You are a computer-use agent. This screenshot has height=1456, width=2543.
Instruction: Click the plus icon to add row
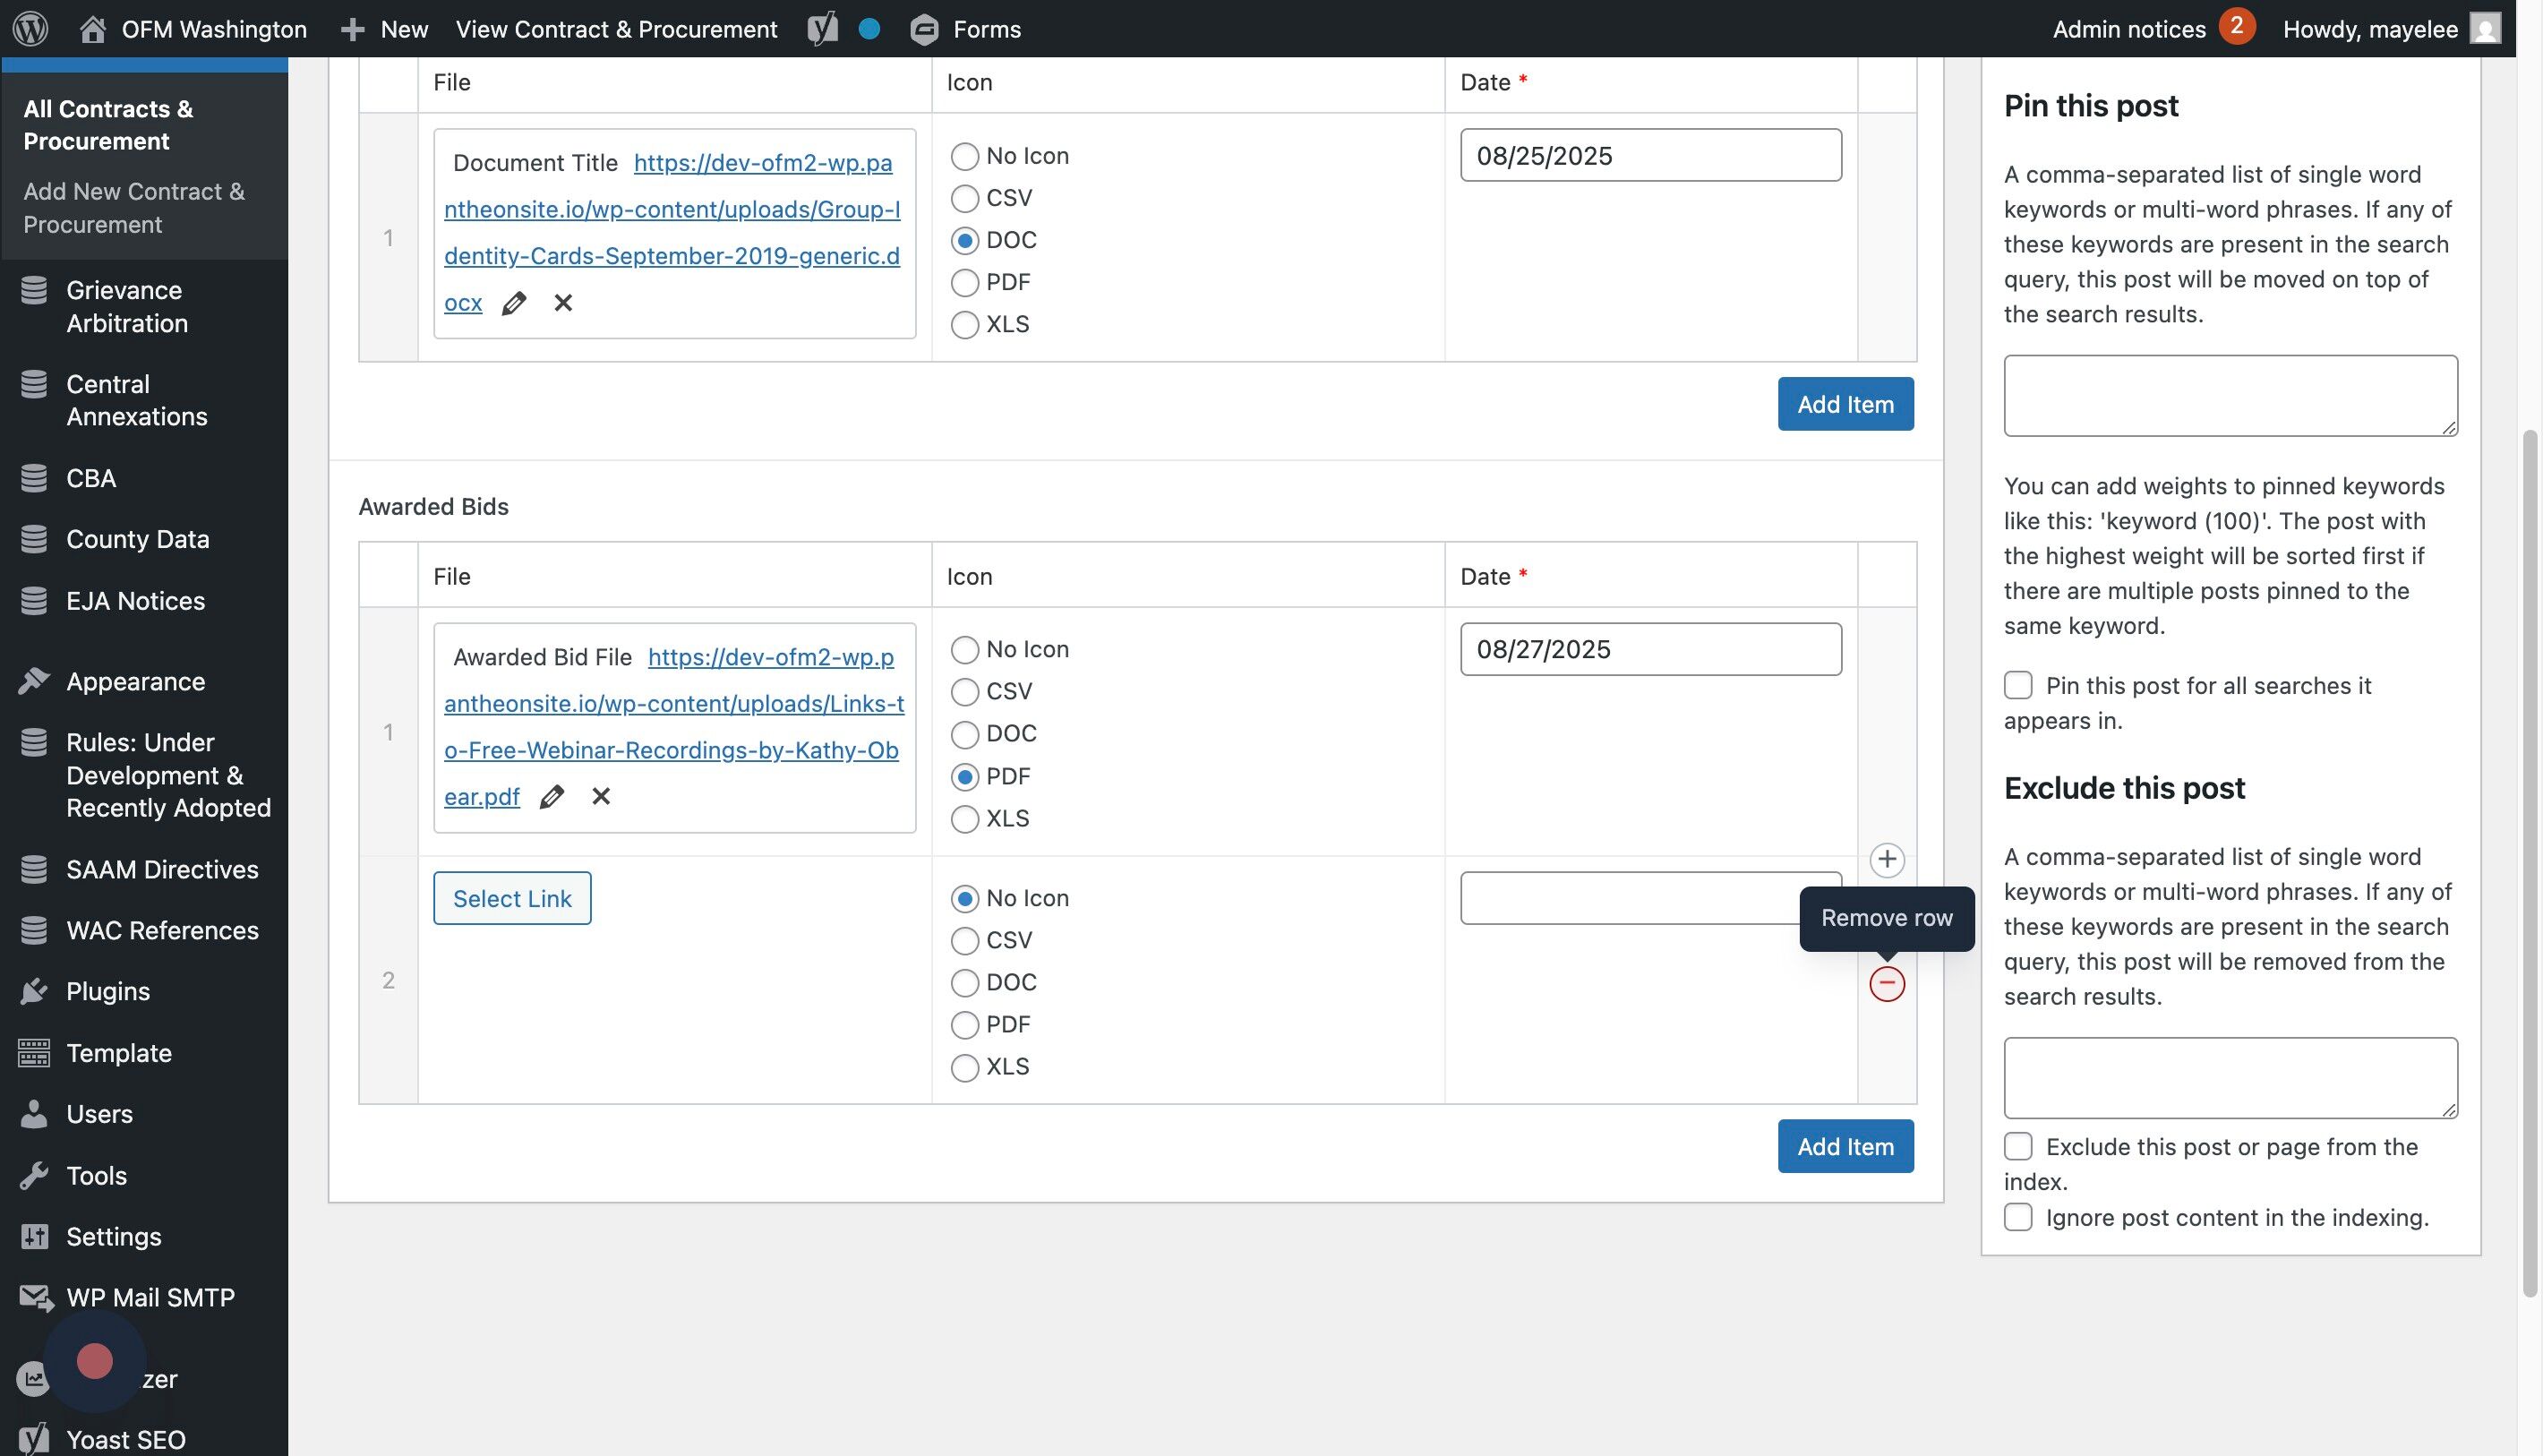click(x=1886, y=860)
